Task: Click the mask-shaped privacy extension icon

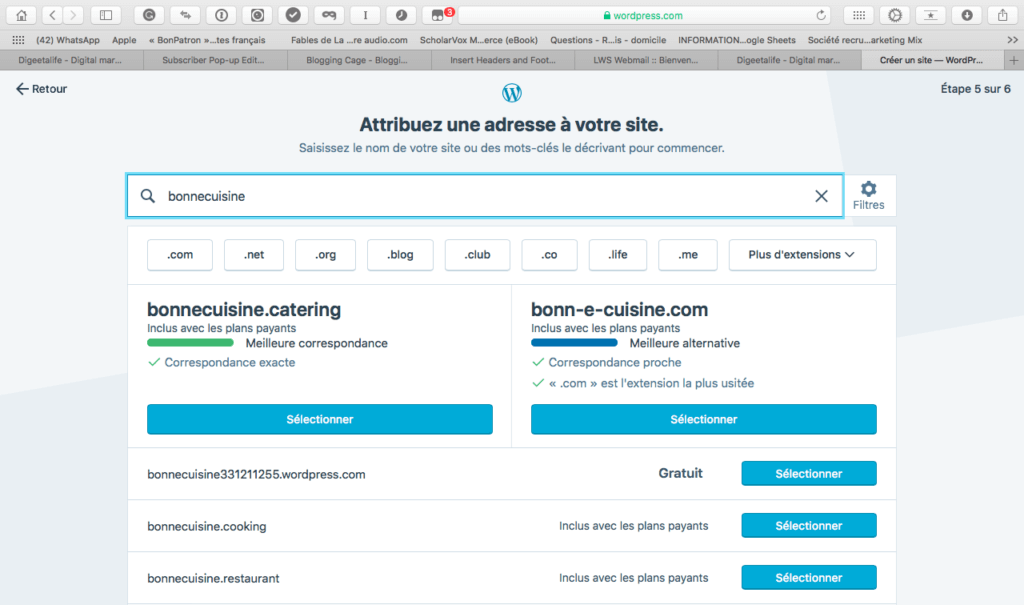Action: point(329,15)
